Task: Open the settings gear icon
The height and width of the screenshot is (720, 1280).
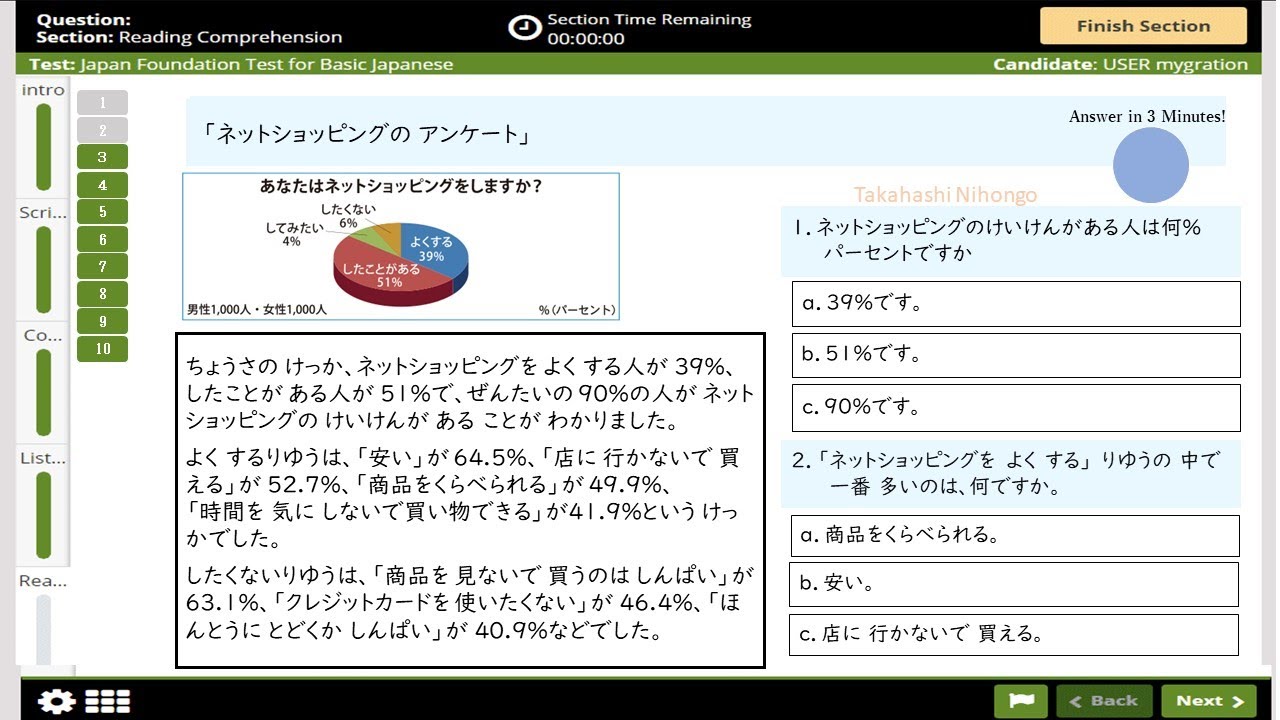Action: (56, 701)
